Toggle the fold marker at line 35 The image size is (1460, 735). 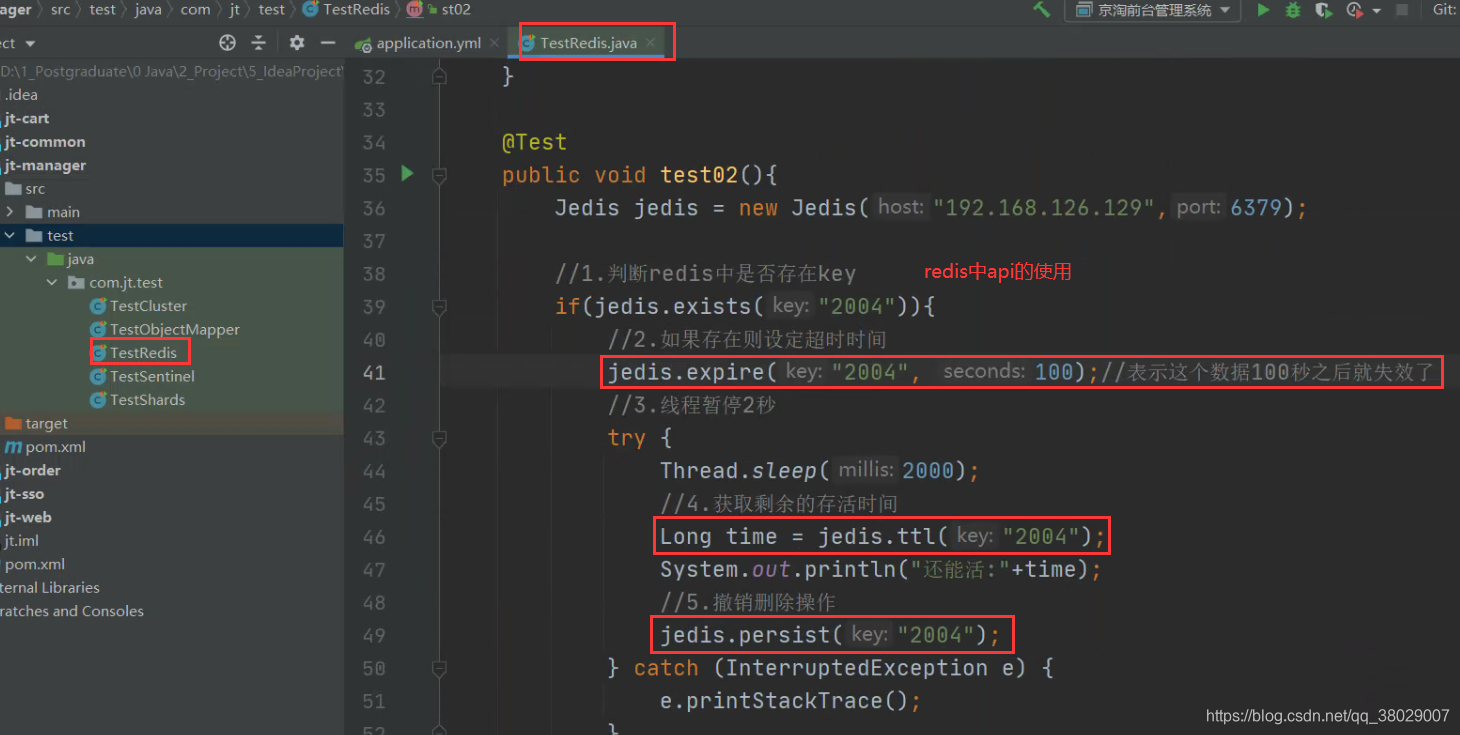[438, 175]
